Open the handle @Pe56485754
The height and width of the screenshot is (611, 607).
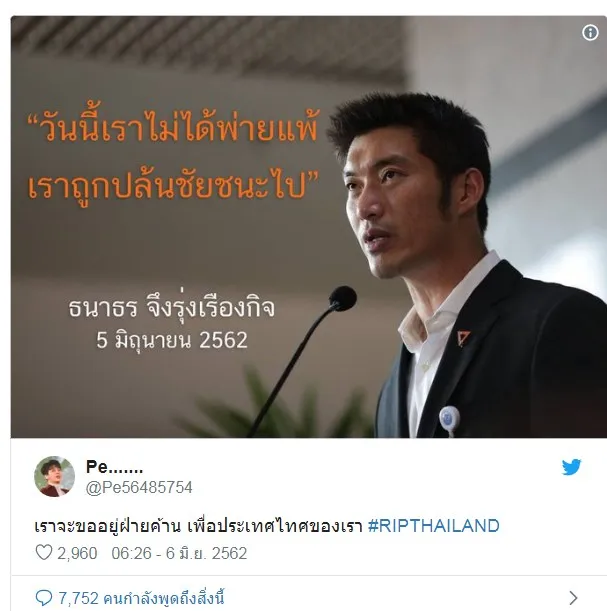coord(139,487)
